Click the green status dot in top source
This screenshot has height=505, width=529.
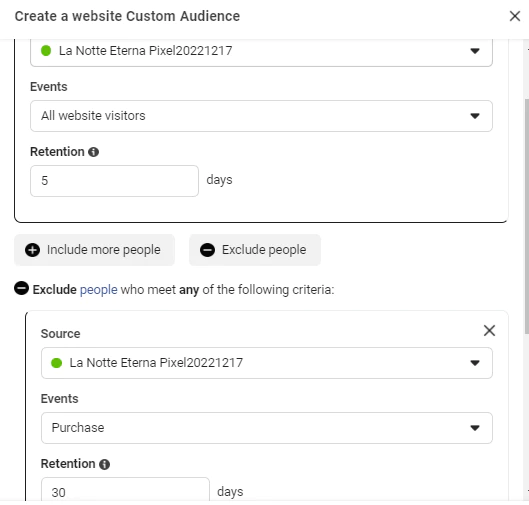pos(46,51)
